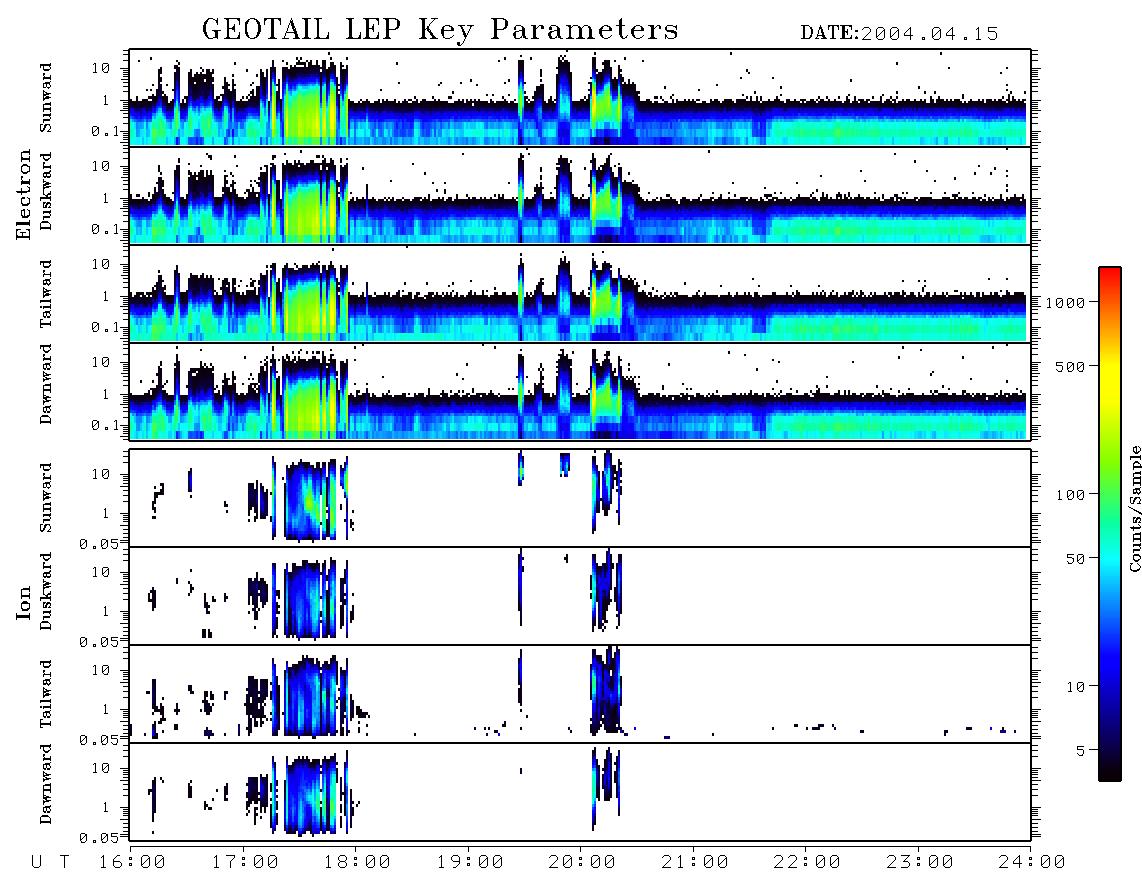Screen dimensions: 1142x880
Task: Click the Ion "Sunward" panel label
Action: click(x=46, y=498)
